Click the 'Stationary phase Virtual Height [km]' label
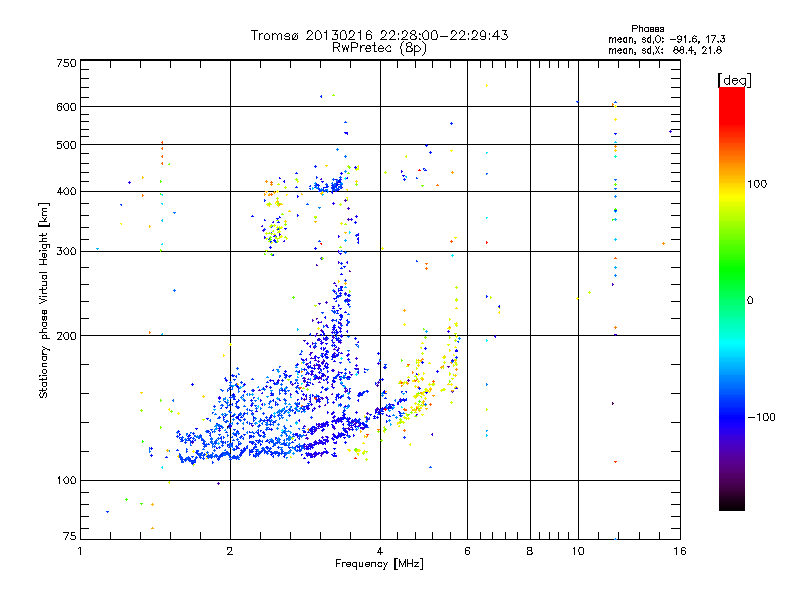Image resolution: width=800 pixels, height=600 pixels. 43,300
